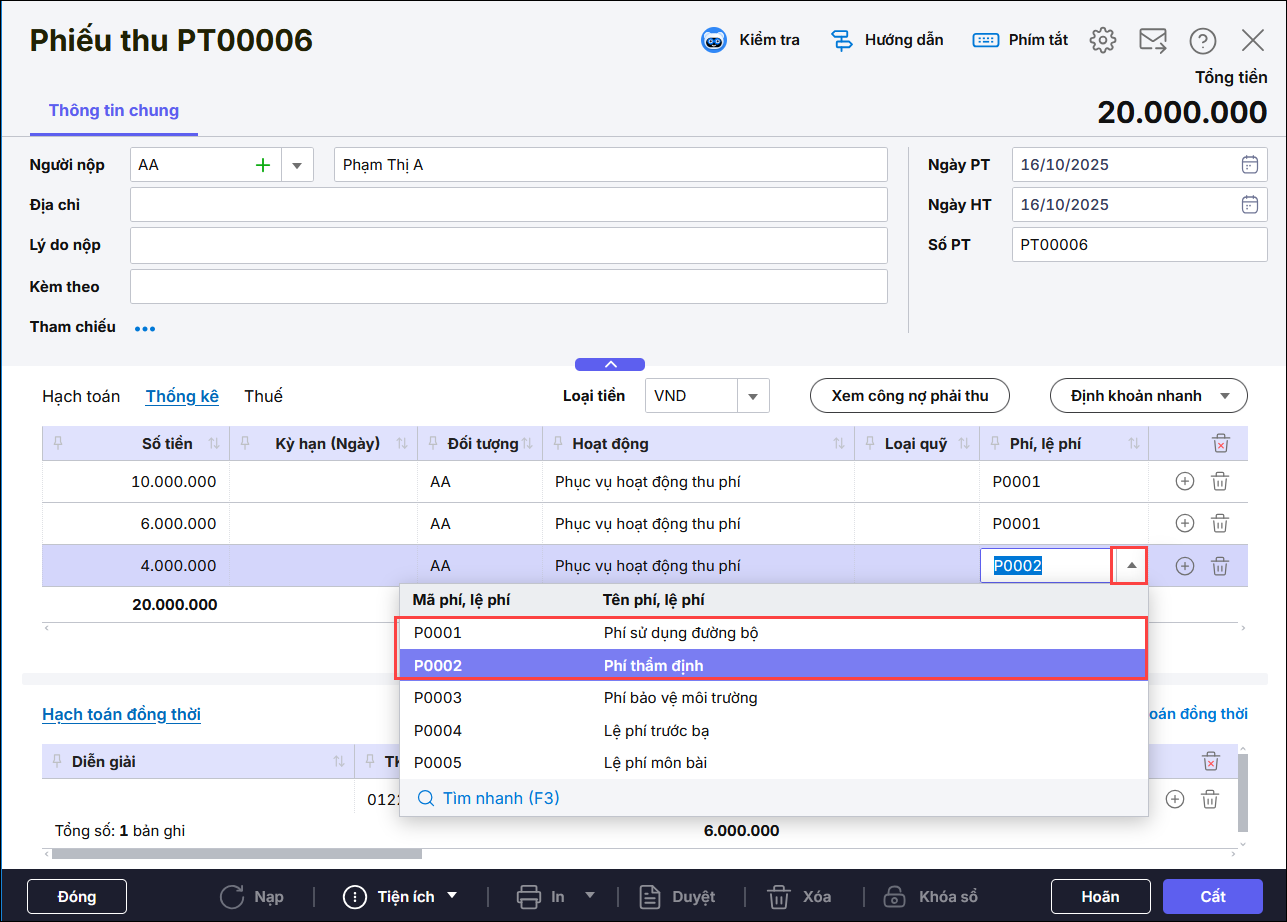Switch to the Hạch toán tab
1287x922 pixels.
click(x=81, y=397)
